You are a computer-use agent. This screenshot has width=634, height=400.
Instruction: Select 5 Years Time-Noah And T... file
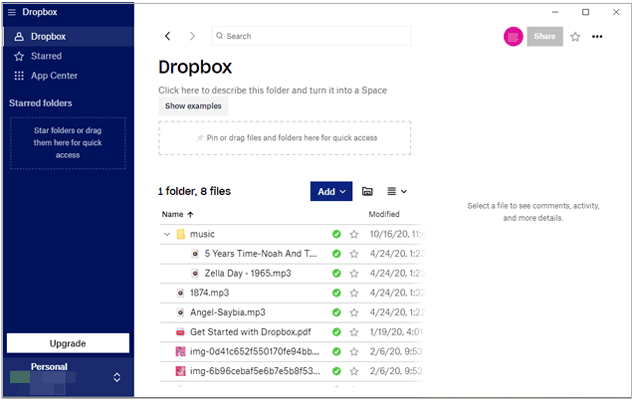[x=291, y=254]
